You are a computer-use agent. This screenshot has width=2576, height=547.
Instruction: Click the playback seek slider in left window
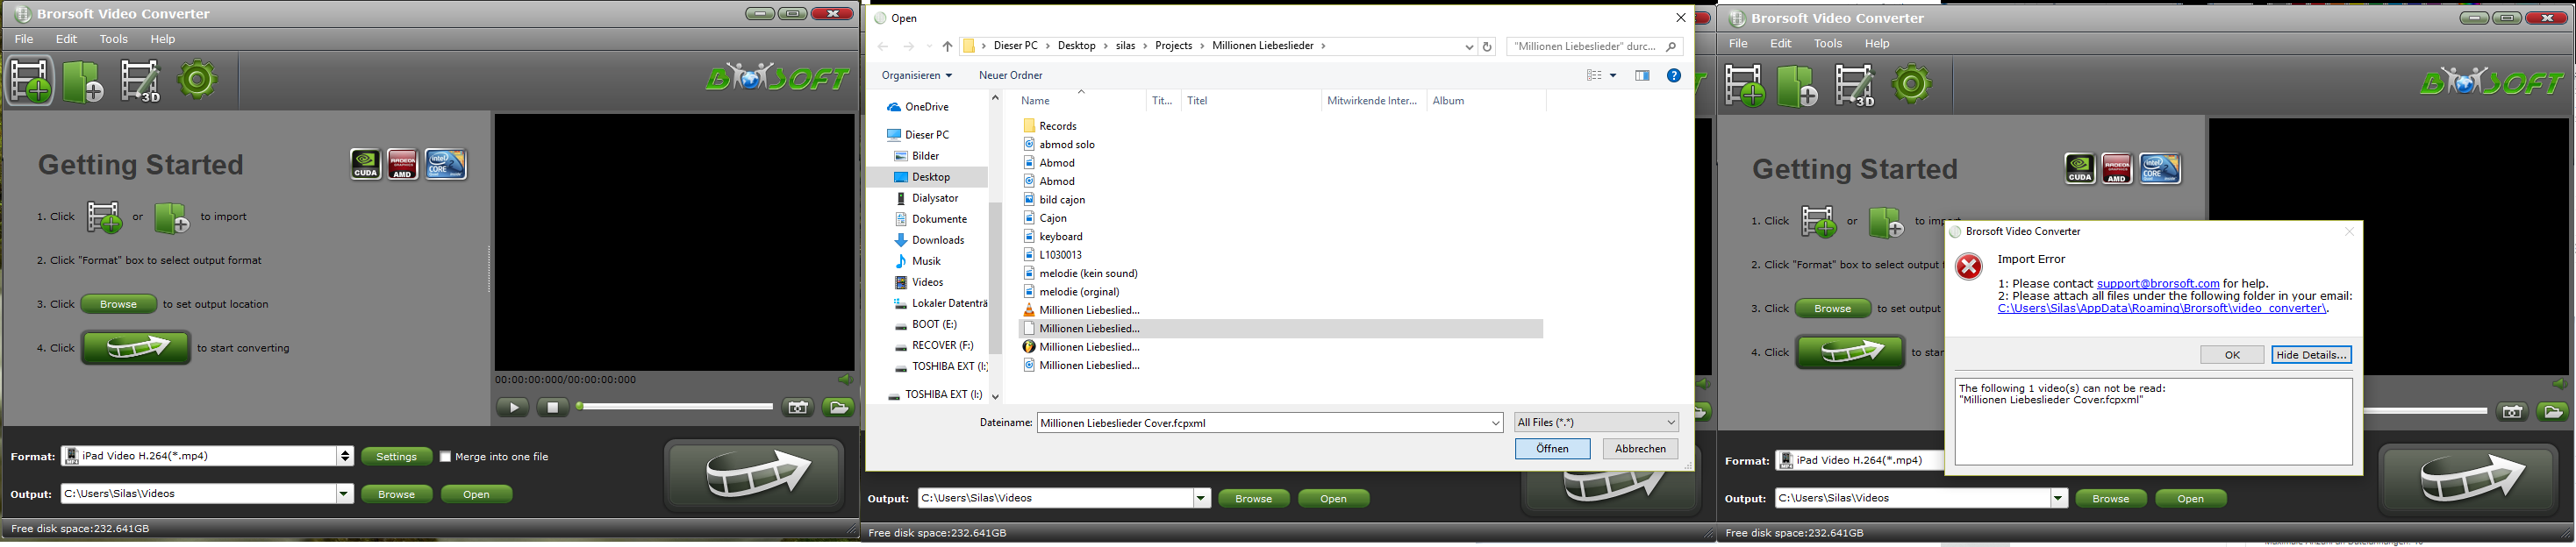point(676,407)
